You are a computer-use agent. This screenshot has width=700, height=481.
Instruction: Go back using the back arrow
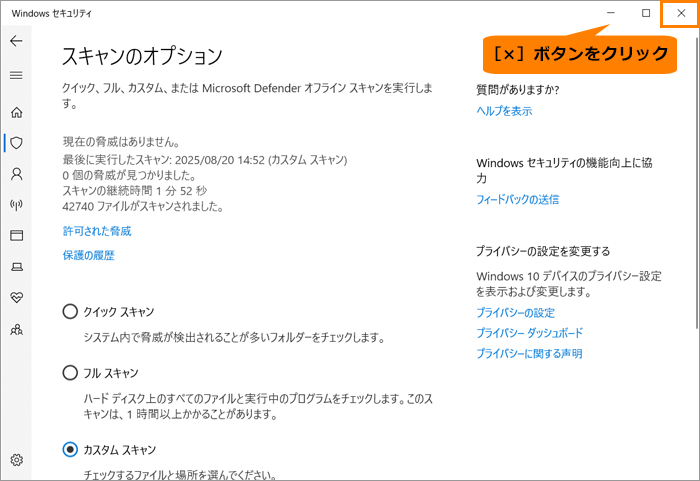(16, 41)
